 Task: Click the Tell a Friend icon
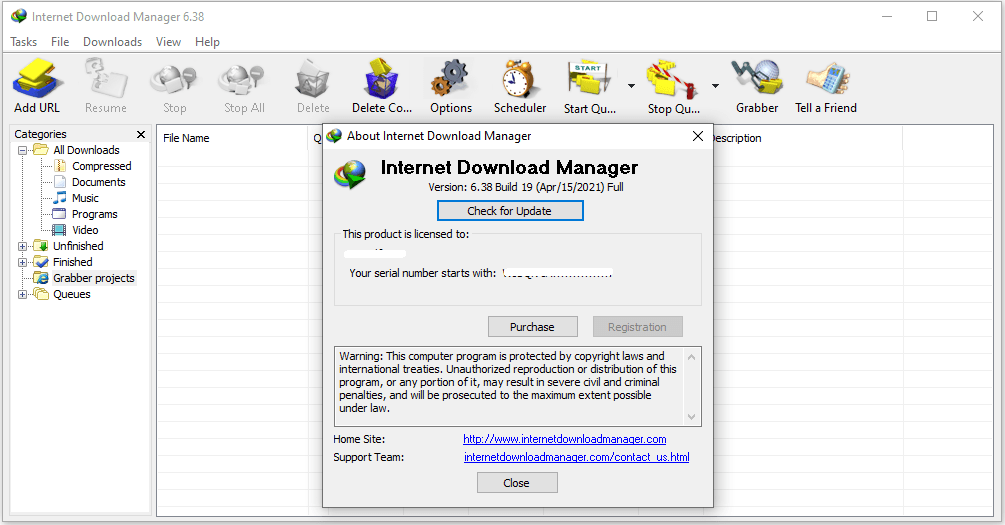point(826,86)
